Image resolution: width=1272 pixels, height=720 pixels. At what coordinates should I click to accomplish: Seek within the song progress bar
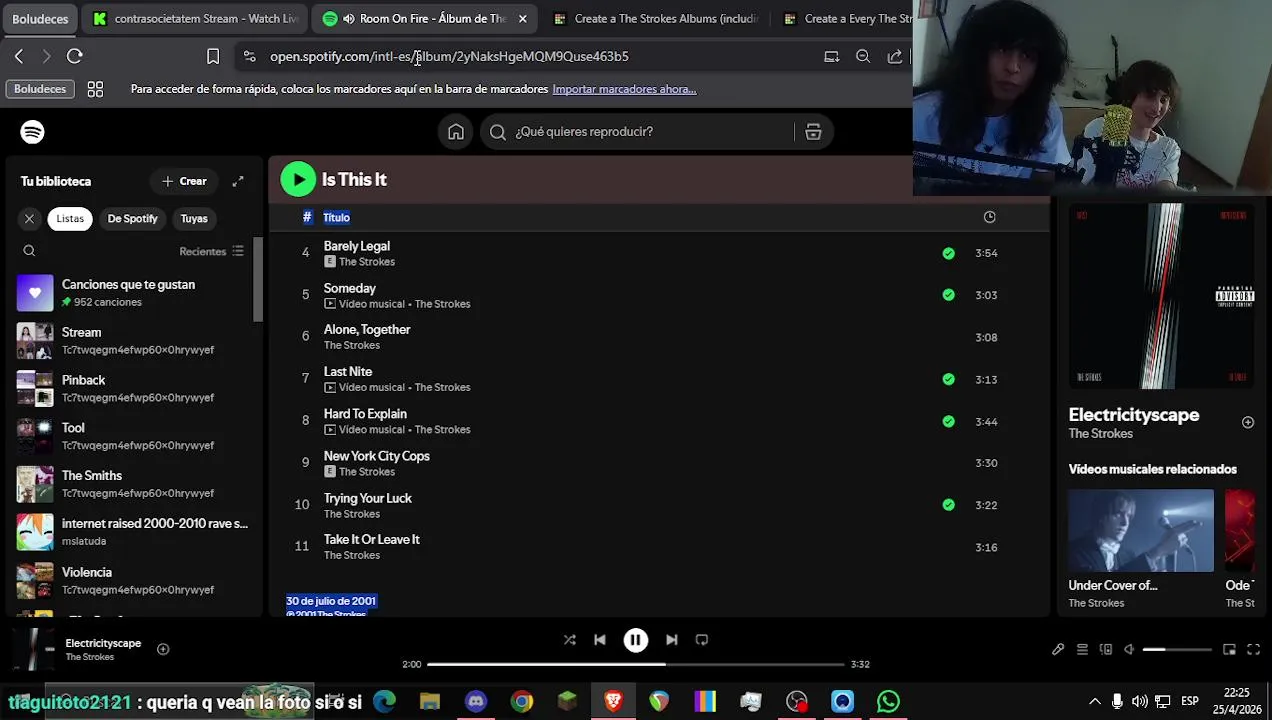pos(636,664)
